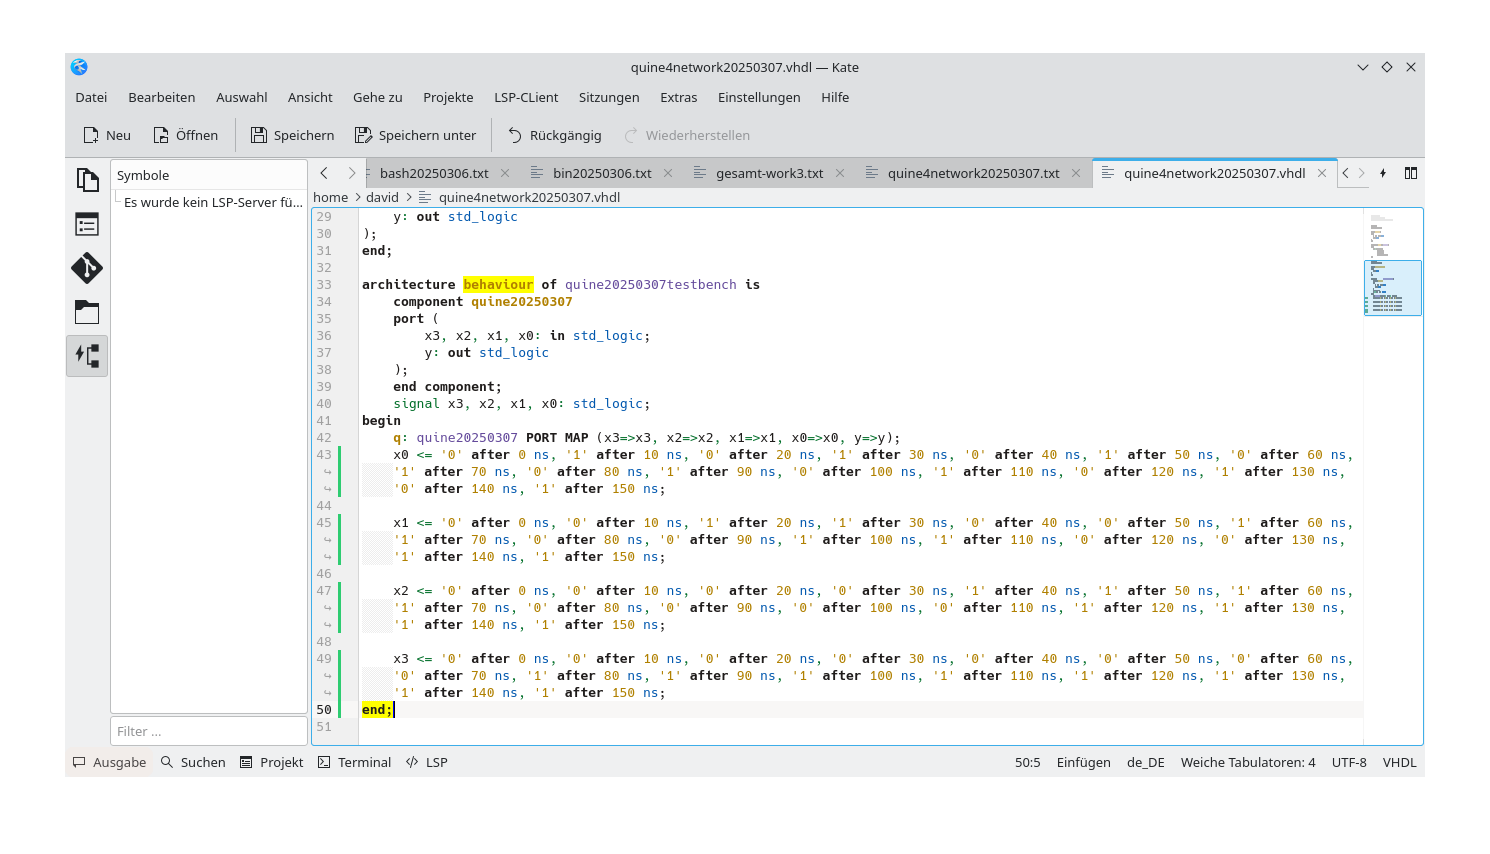The width and height of the screenshot is (1490, 854).
Task: Click the Neu button
Action: 105,134
